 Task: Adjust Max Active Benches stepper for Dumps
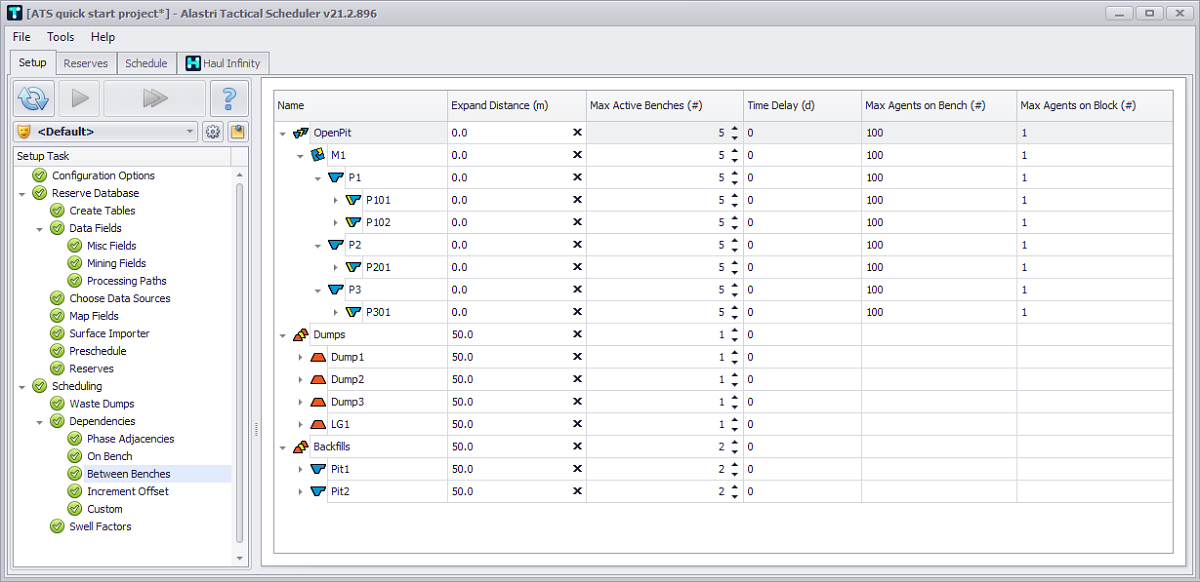(735, 334)
